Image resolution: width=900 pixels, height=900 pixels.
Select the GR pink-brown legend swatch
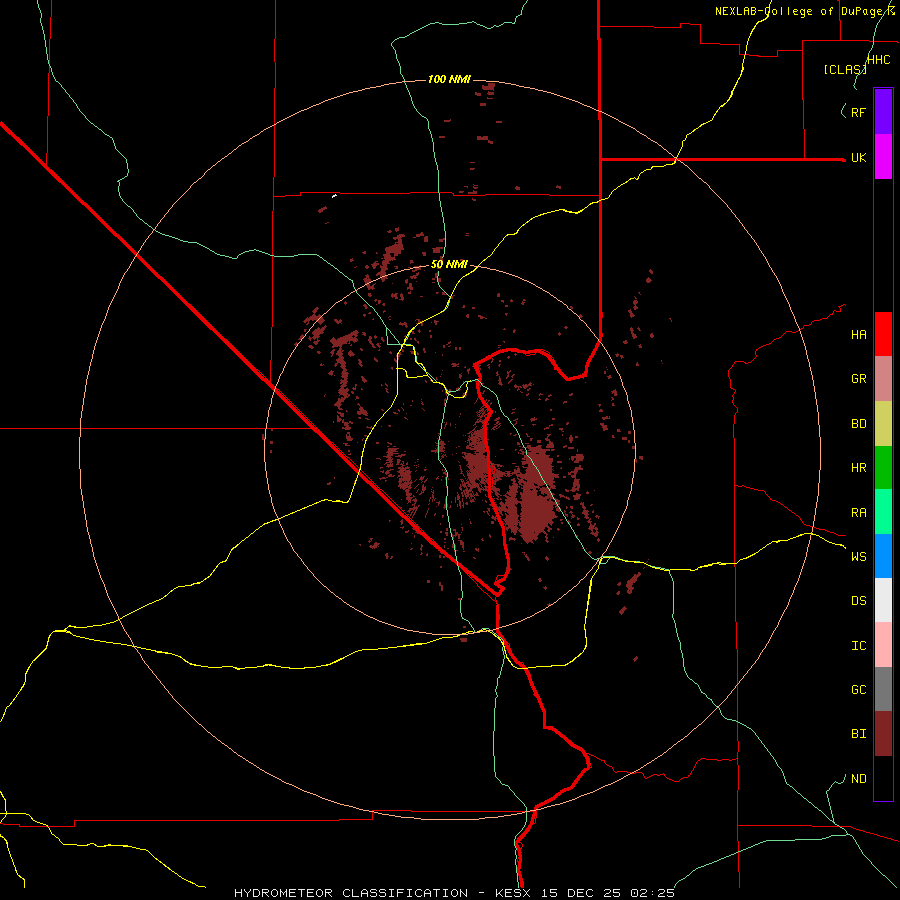click(883, 379)
